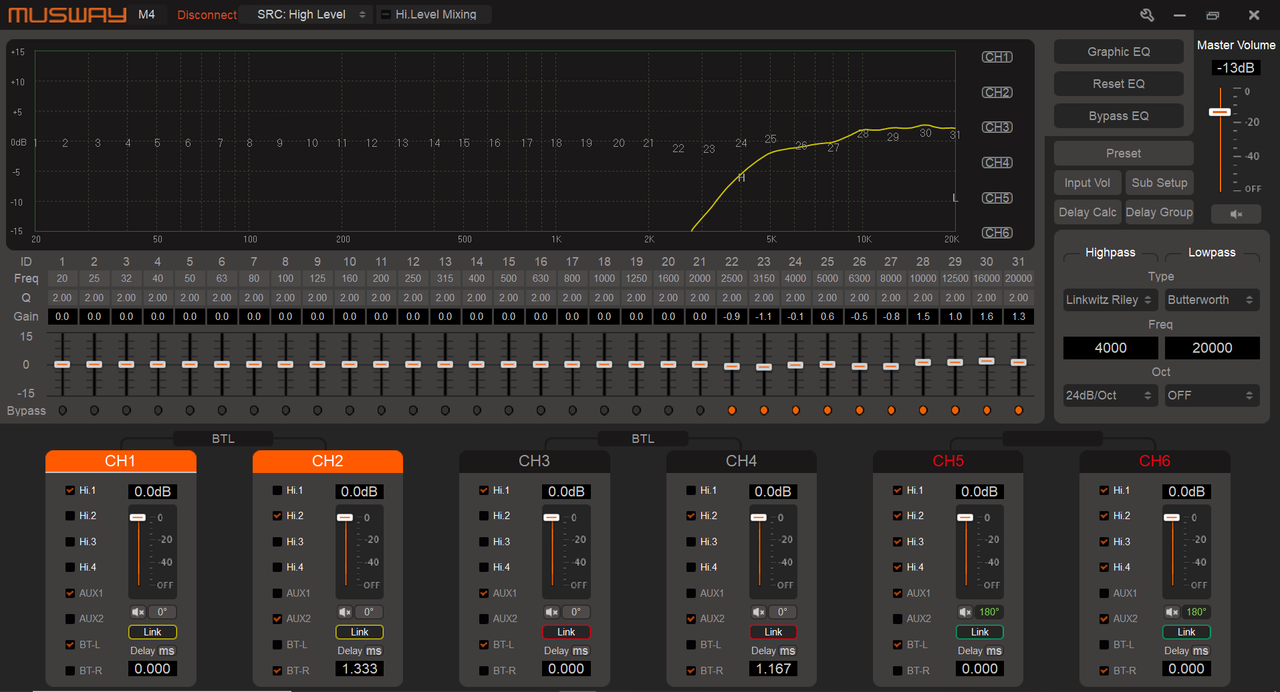Mute master volume with speaker icon

coord(1236,214)
